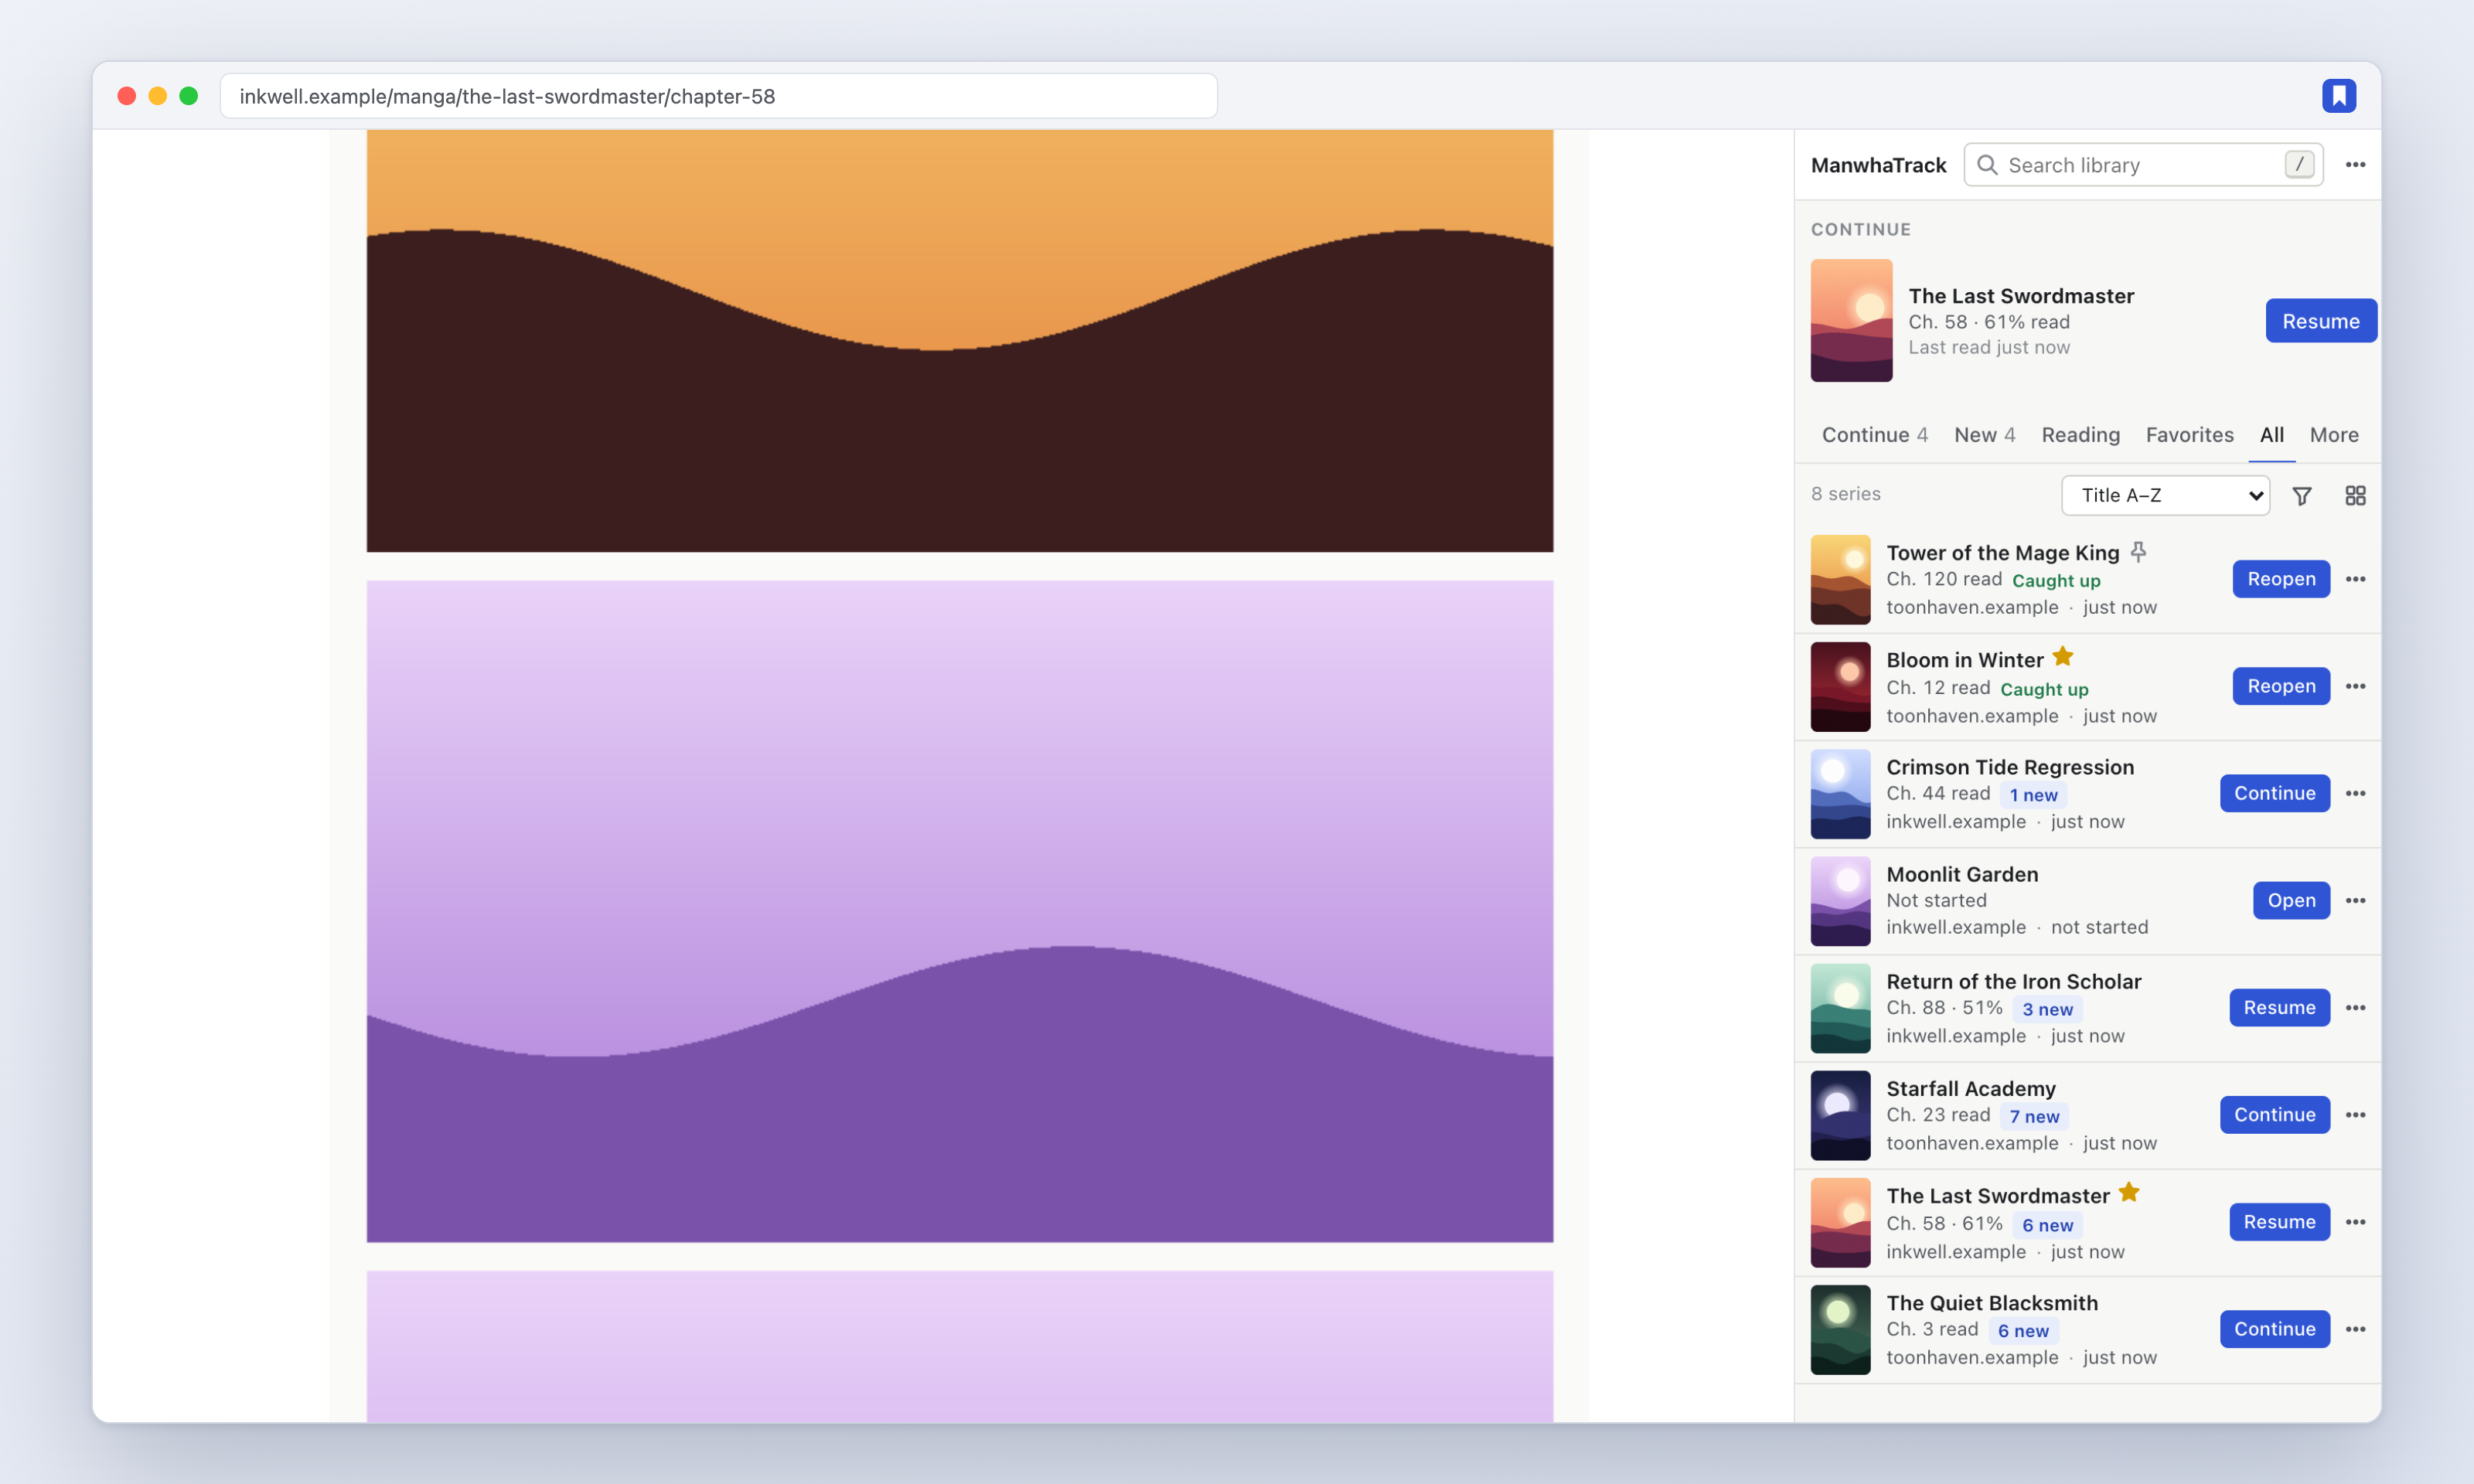The height and width of the screenshot is (1484, 2474).
Task: Click The Last Swordmaster cover in Continue section
Action: 1851,320
